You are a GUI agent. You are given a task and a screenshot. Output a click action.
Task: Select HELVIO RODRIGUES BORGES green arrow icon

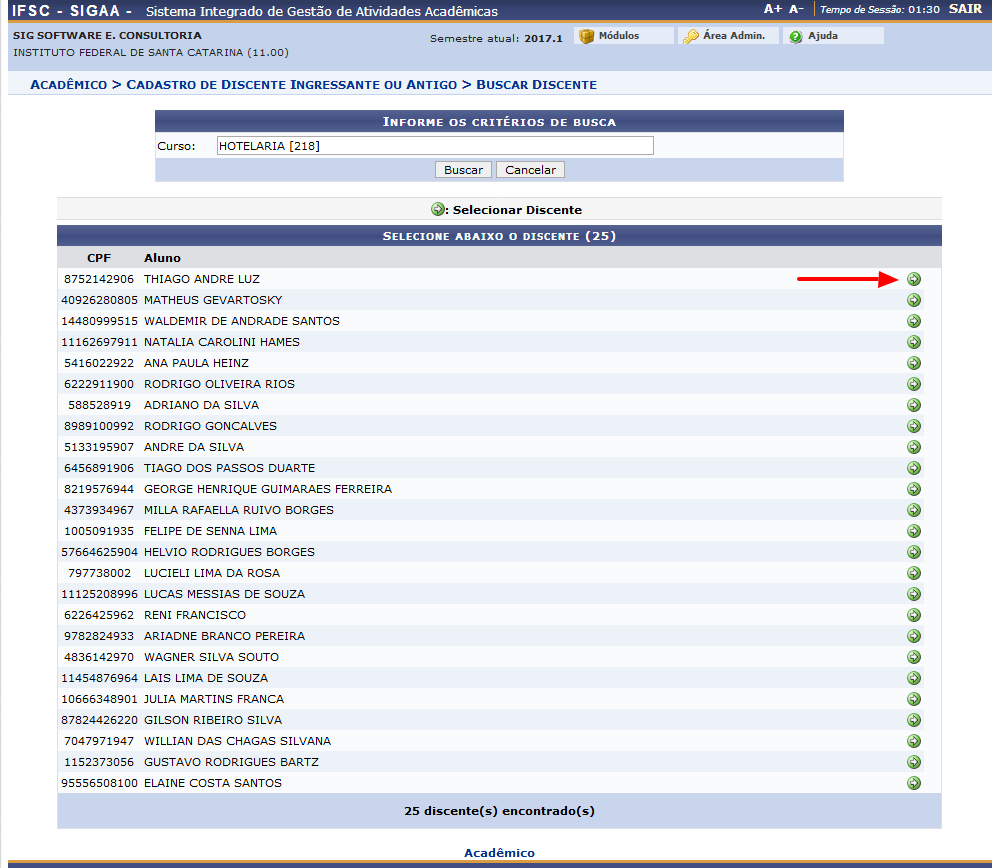click(913, 552)
